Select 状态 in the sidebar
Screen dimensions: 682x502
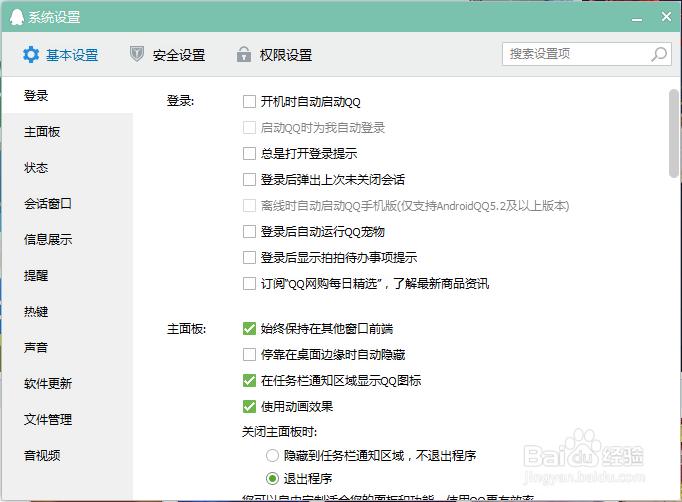coord(67,167)
